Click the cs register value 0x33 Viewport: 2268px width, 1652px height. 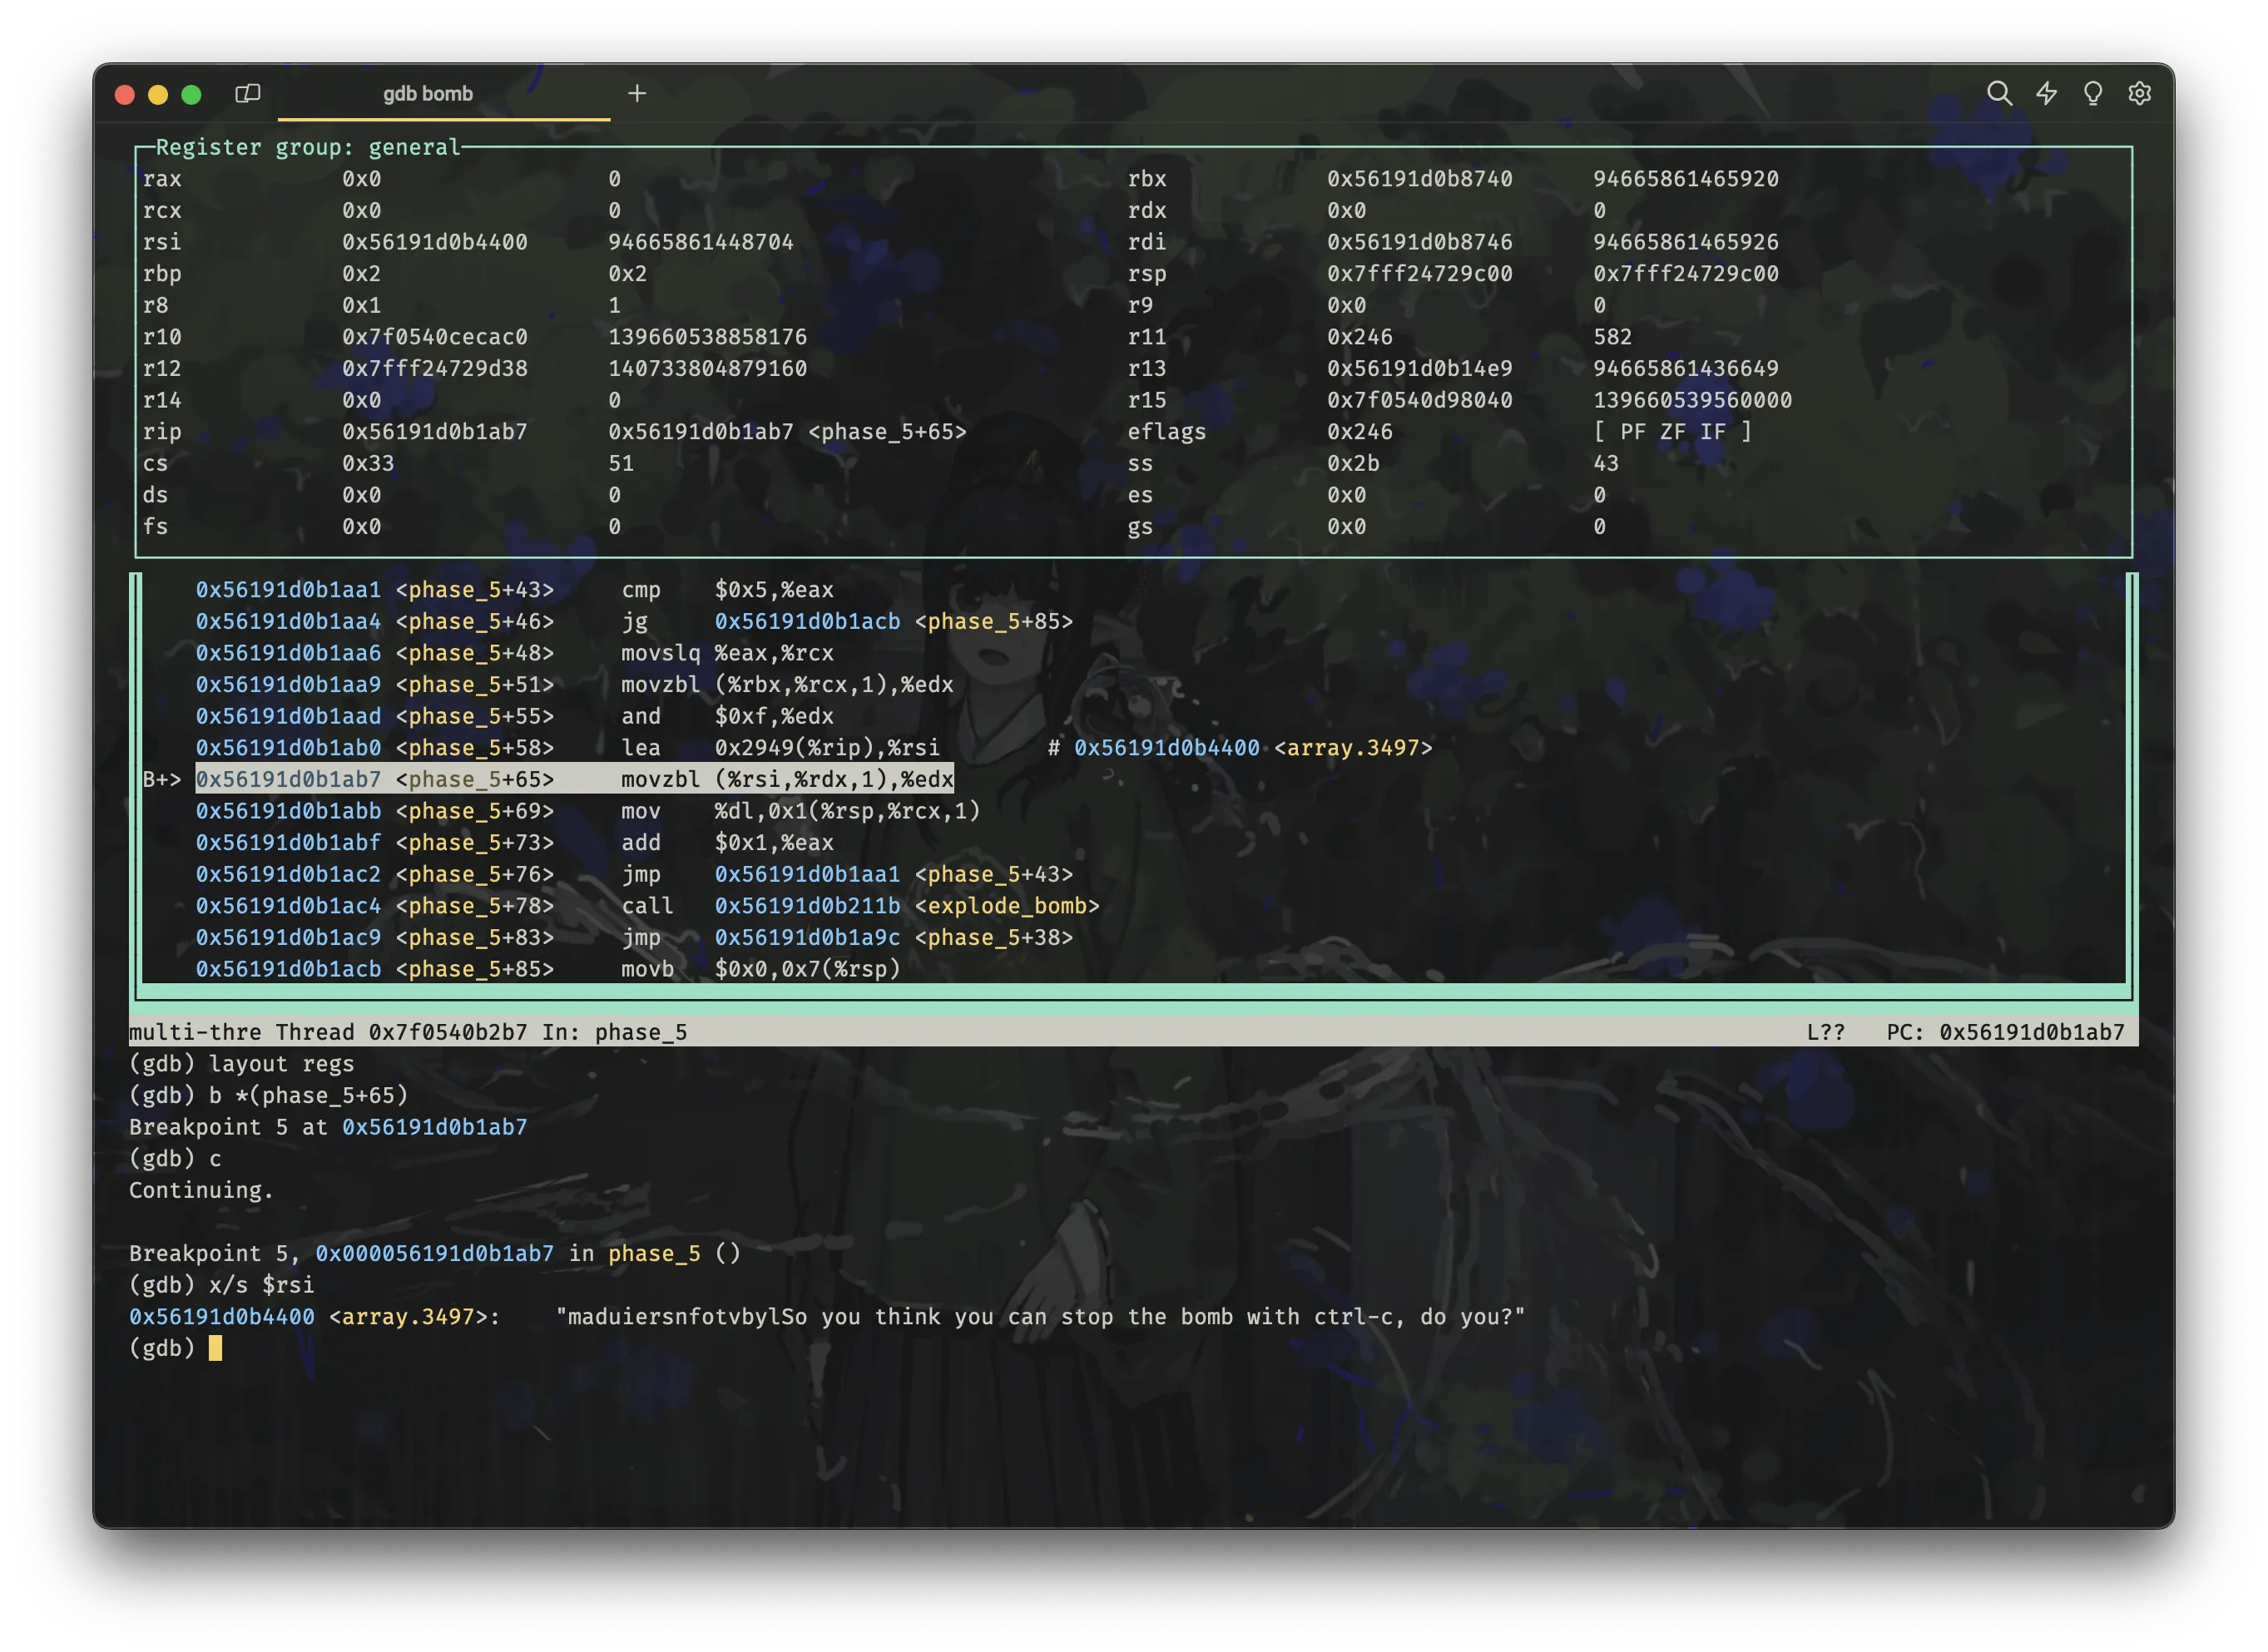click(368, 464)
